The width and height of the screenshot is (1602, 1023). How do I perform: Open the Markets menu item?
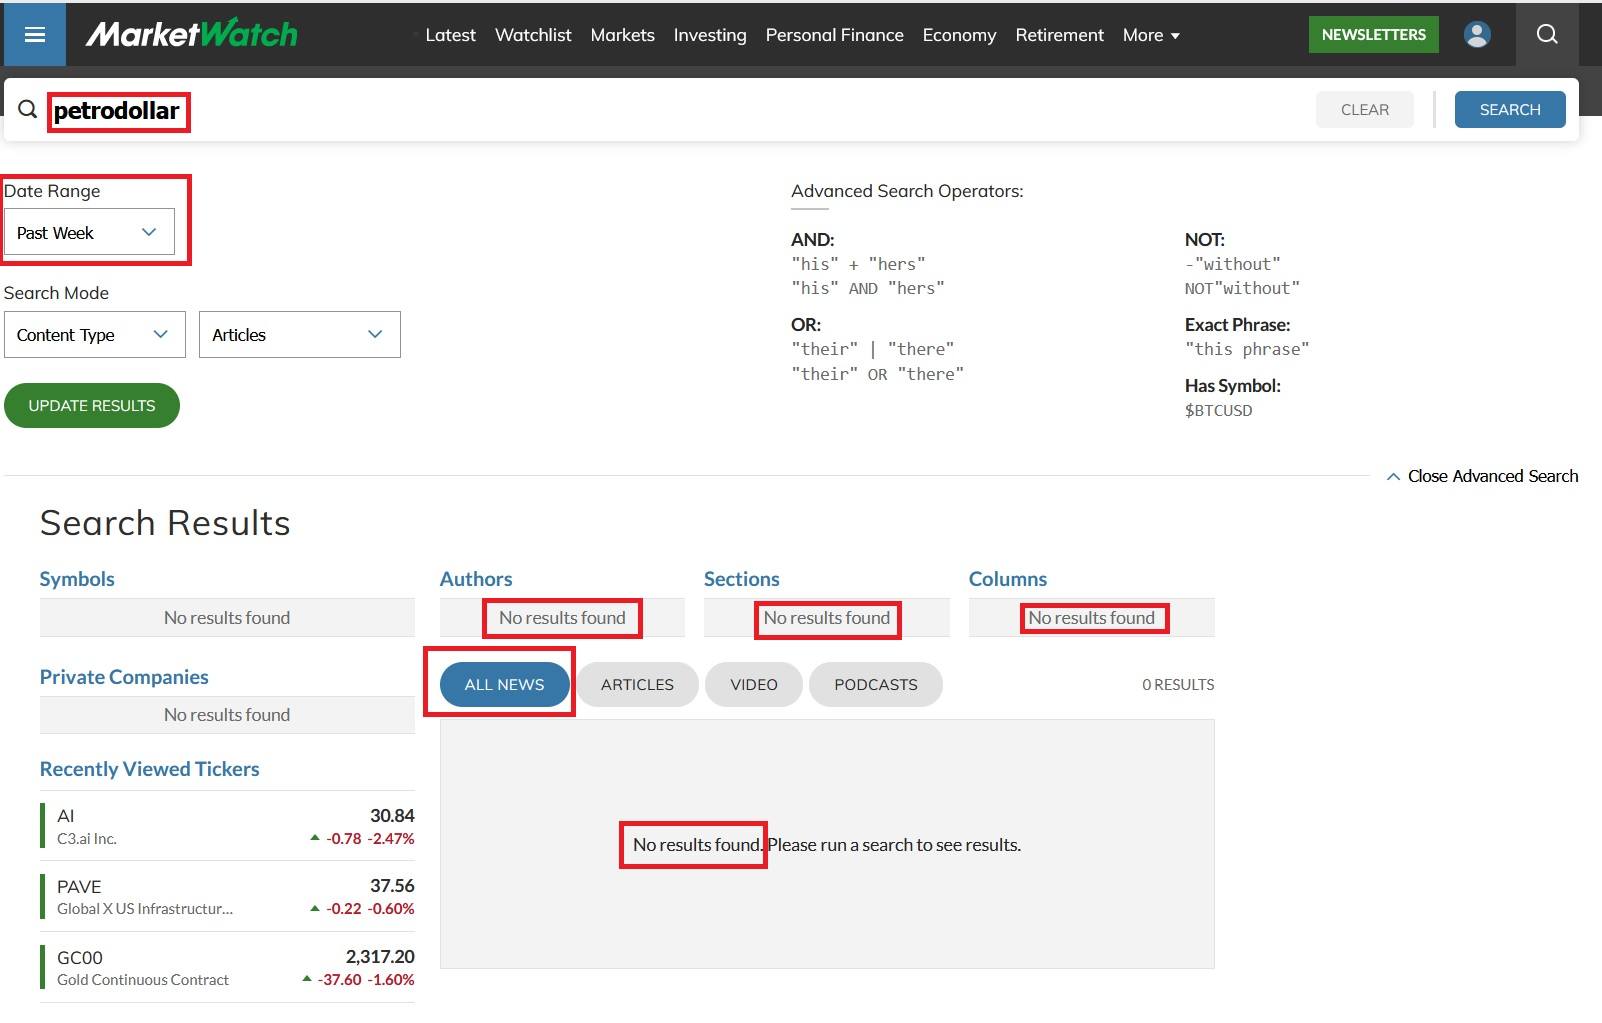pos(622,35)
